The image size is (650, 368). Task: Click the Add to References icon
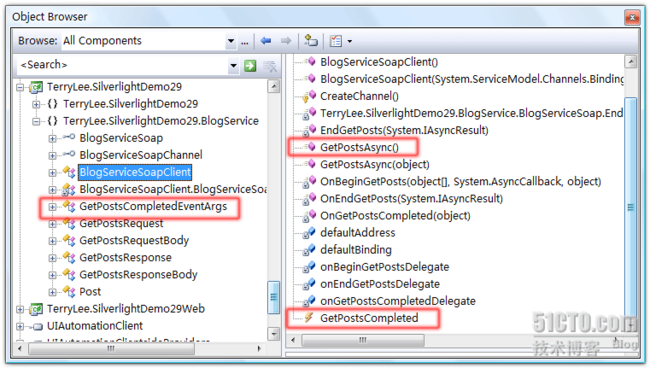[x=310, y=41]
